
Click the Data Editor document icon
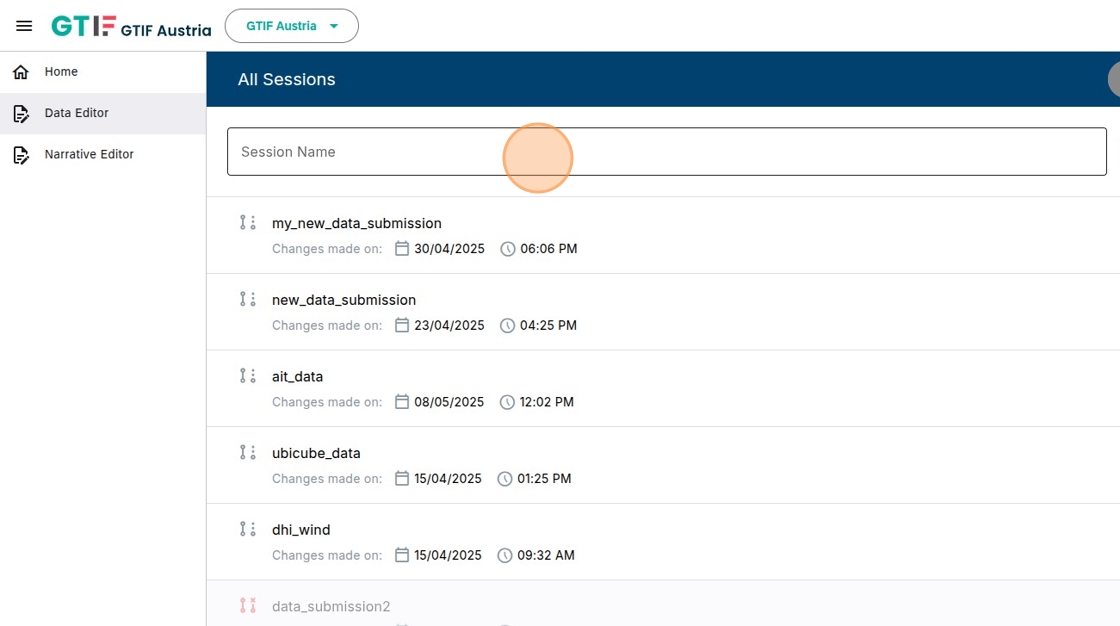21,113
